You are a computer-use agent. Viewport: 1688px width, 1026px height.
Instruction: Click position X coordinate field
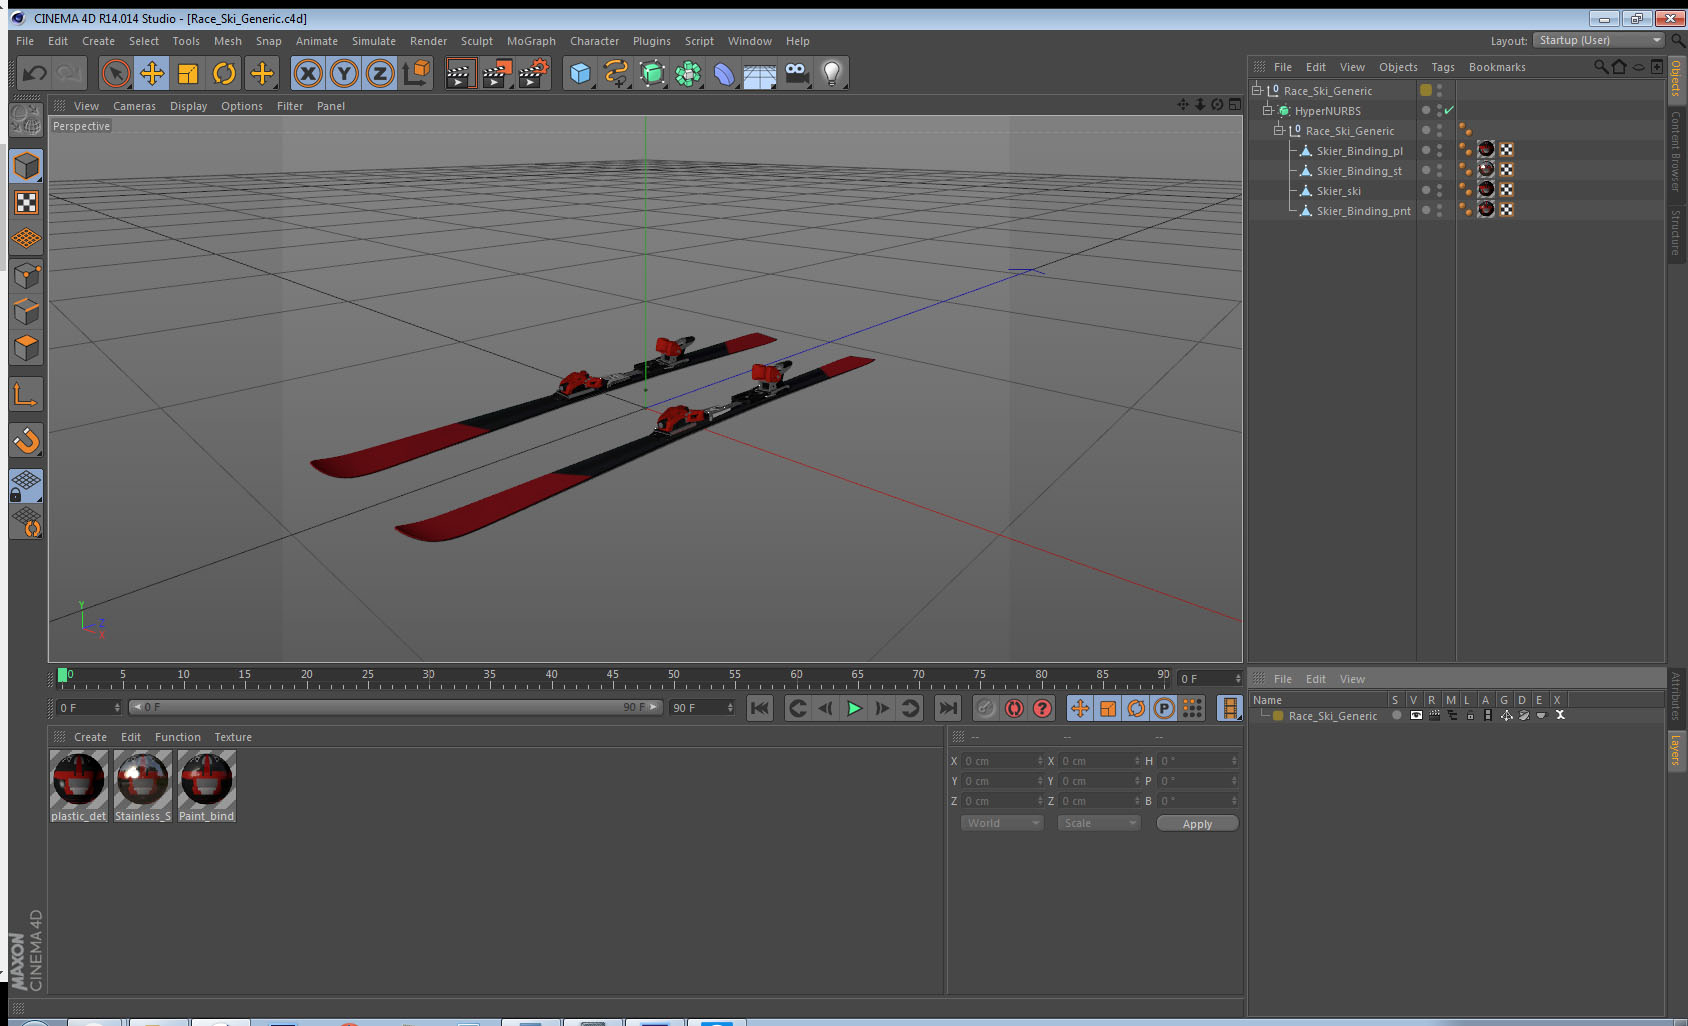pyautogui.click(x=1001, y=761)
